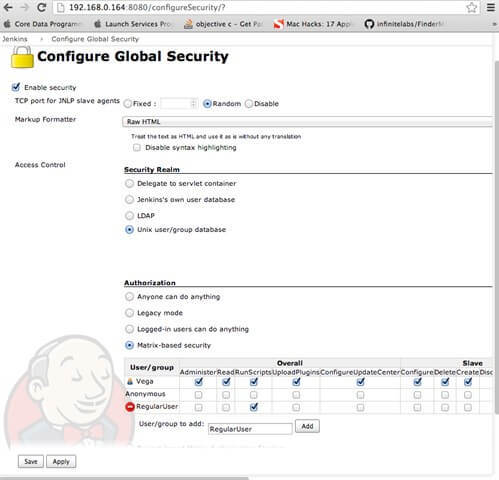
Task: Reload the page with the refresh icon
Action: tap(41, 7)
